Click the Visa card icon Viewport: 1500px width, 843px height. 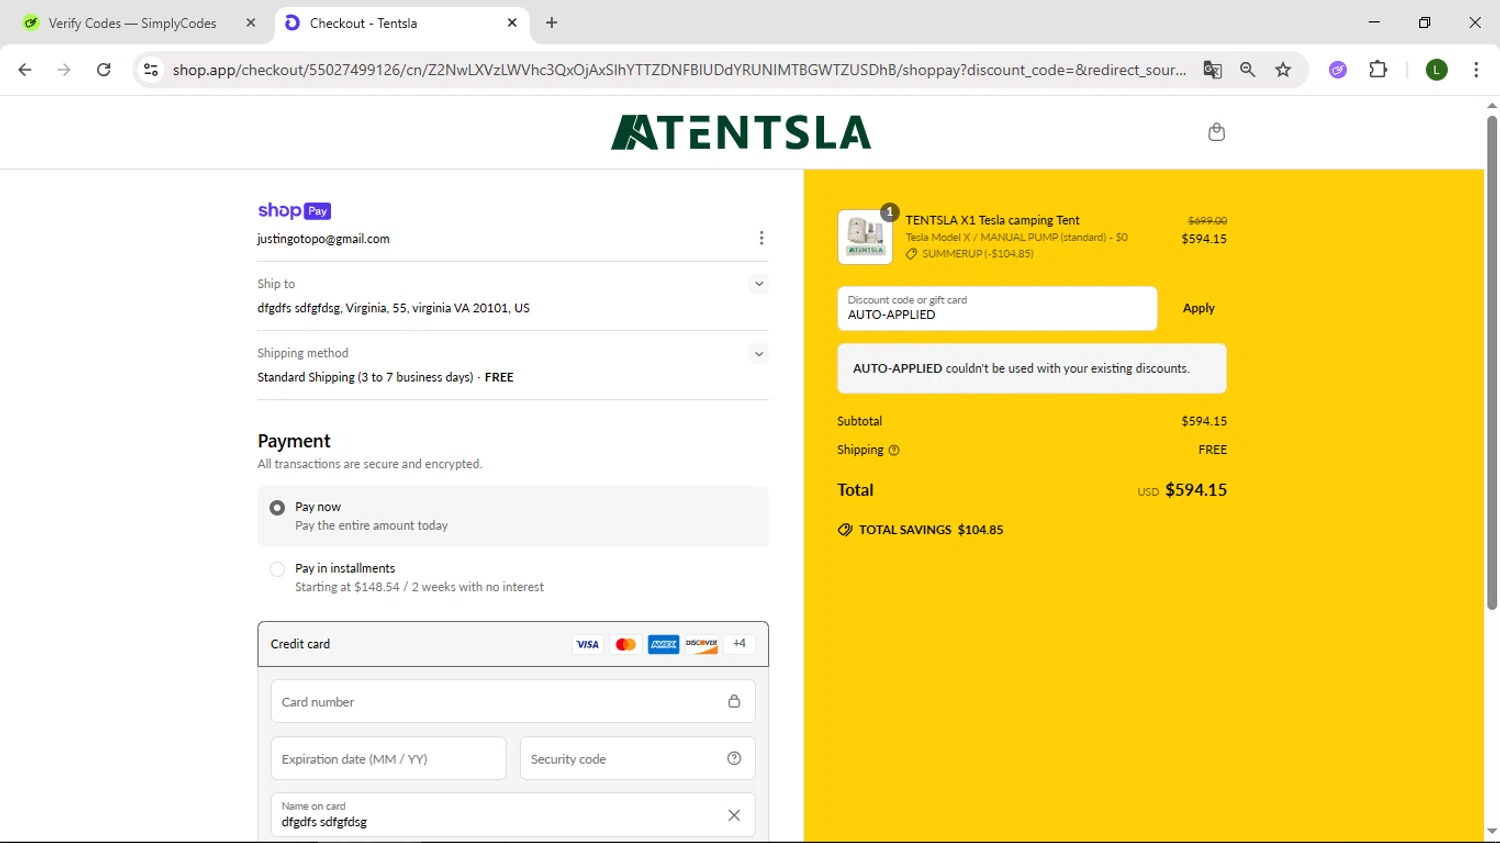pyautogui.click(x=587, y=644)
